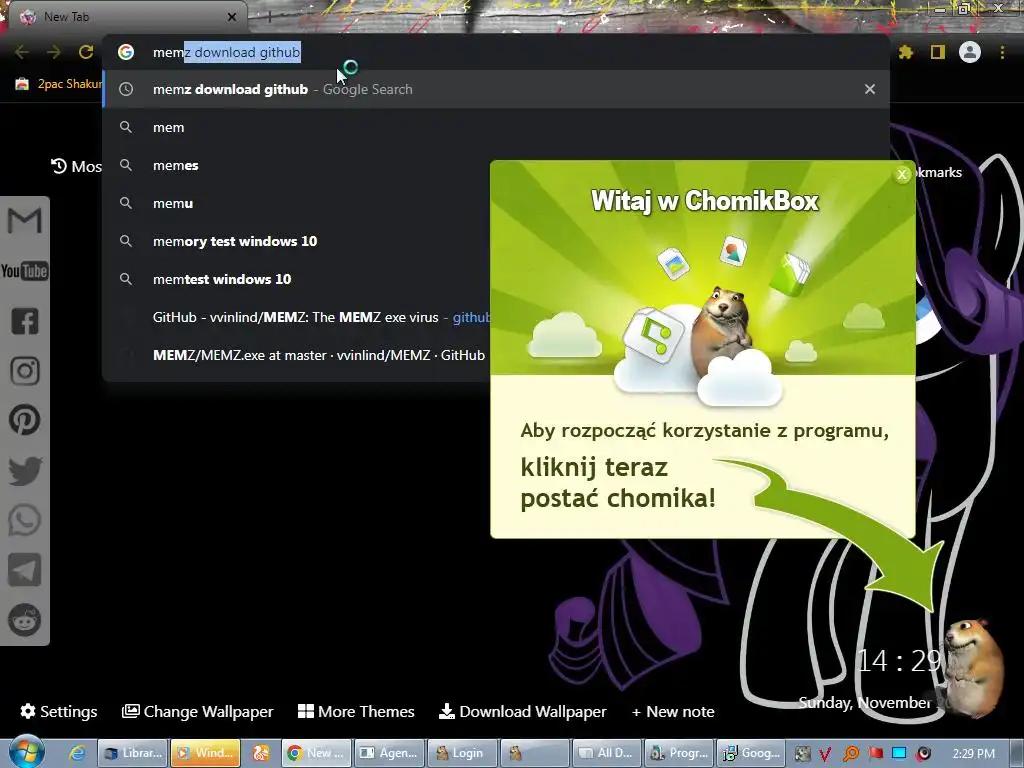Open the 2pac Shakur bookmark
This screenshot has height=768, width=1024.
tap(60, 84)
